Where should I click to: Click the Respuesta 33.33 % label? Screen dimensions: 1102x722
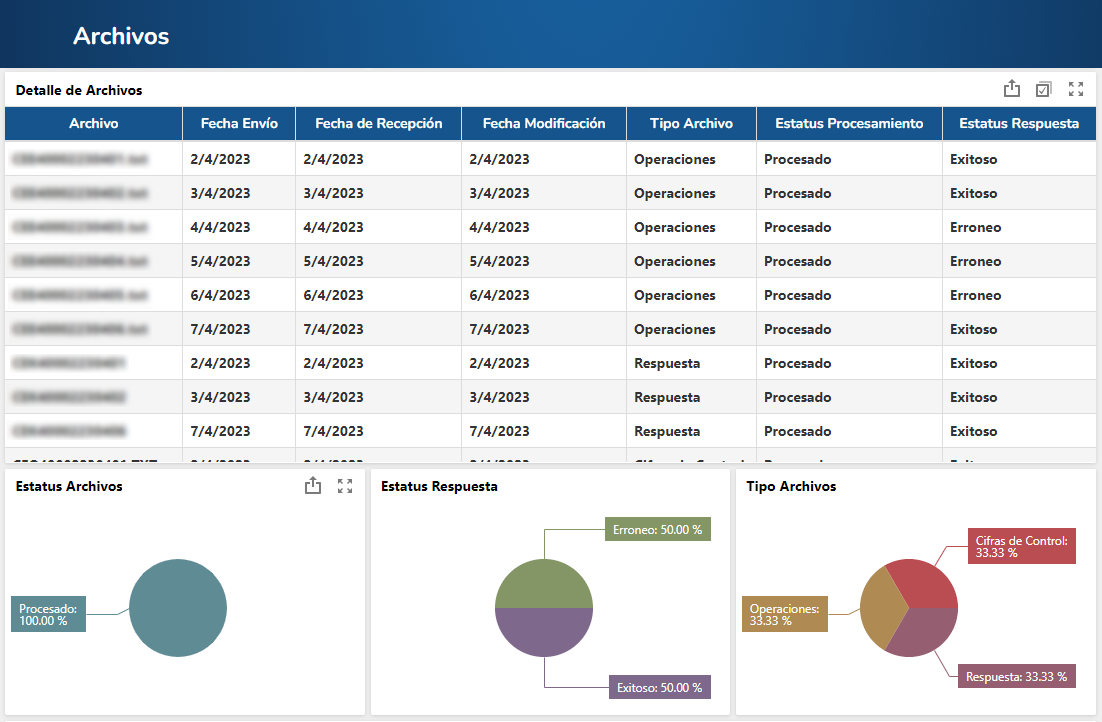pyautogui.click(x=1016, y=676)
